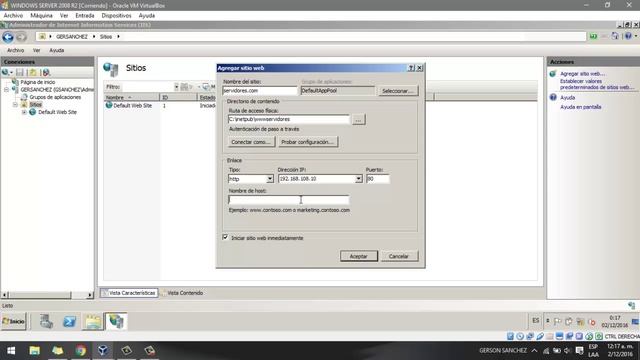
Task: Open PowerShell from guest taskbar
Action: [69, 322]
